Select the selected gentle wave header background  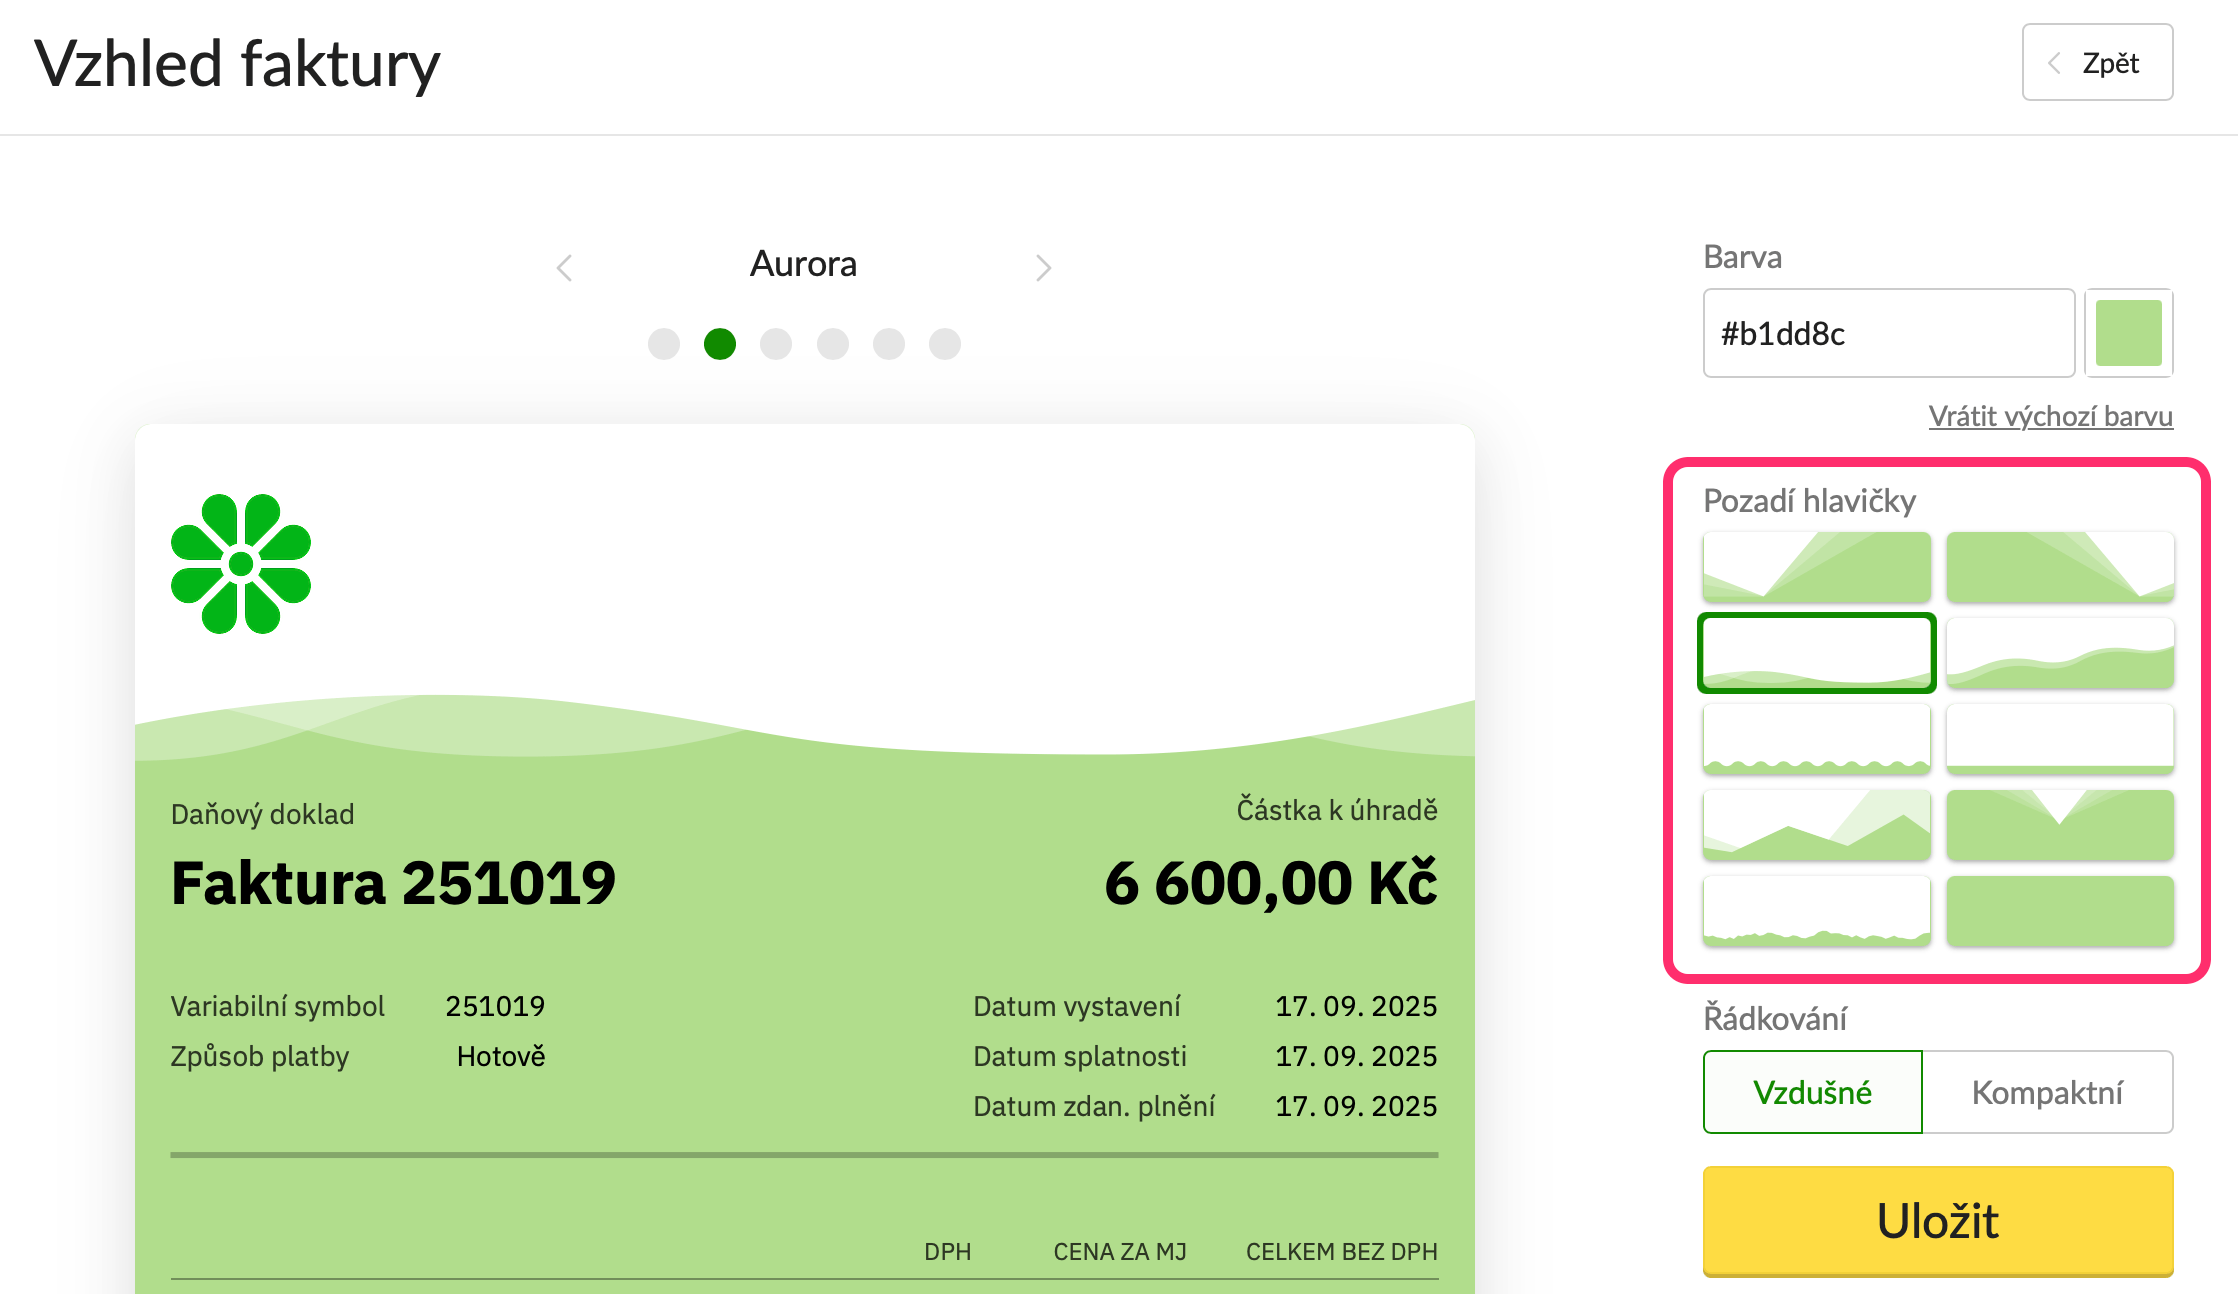point(1816,652)
